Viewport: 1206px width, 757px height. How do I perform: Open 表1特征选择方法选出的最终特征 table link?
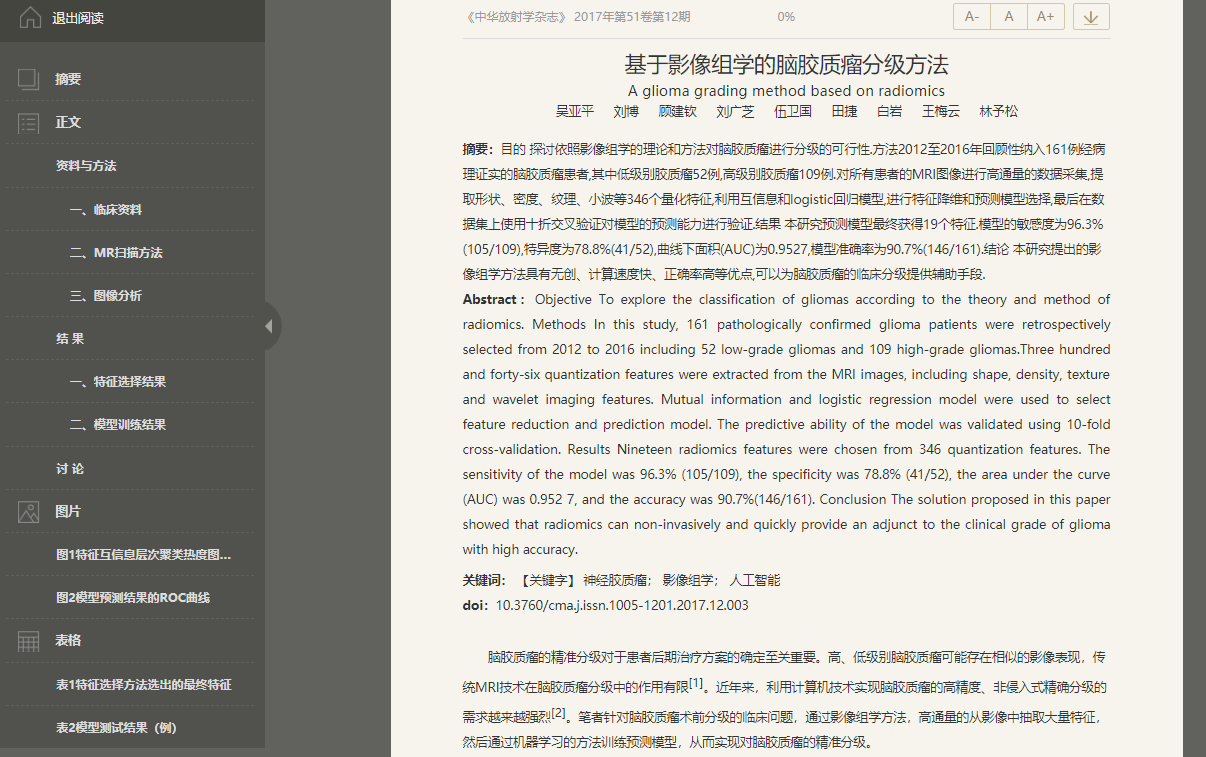coord(144,685)
